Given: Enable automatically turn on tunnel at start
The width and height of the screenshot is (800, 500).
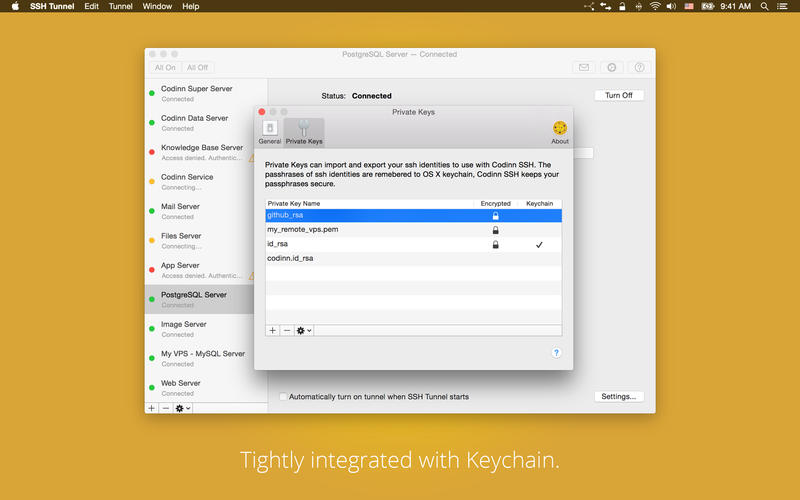Looking at the screenshot, I should [283, 397].
